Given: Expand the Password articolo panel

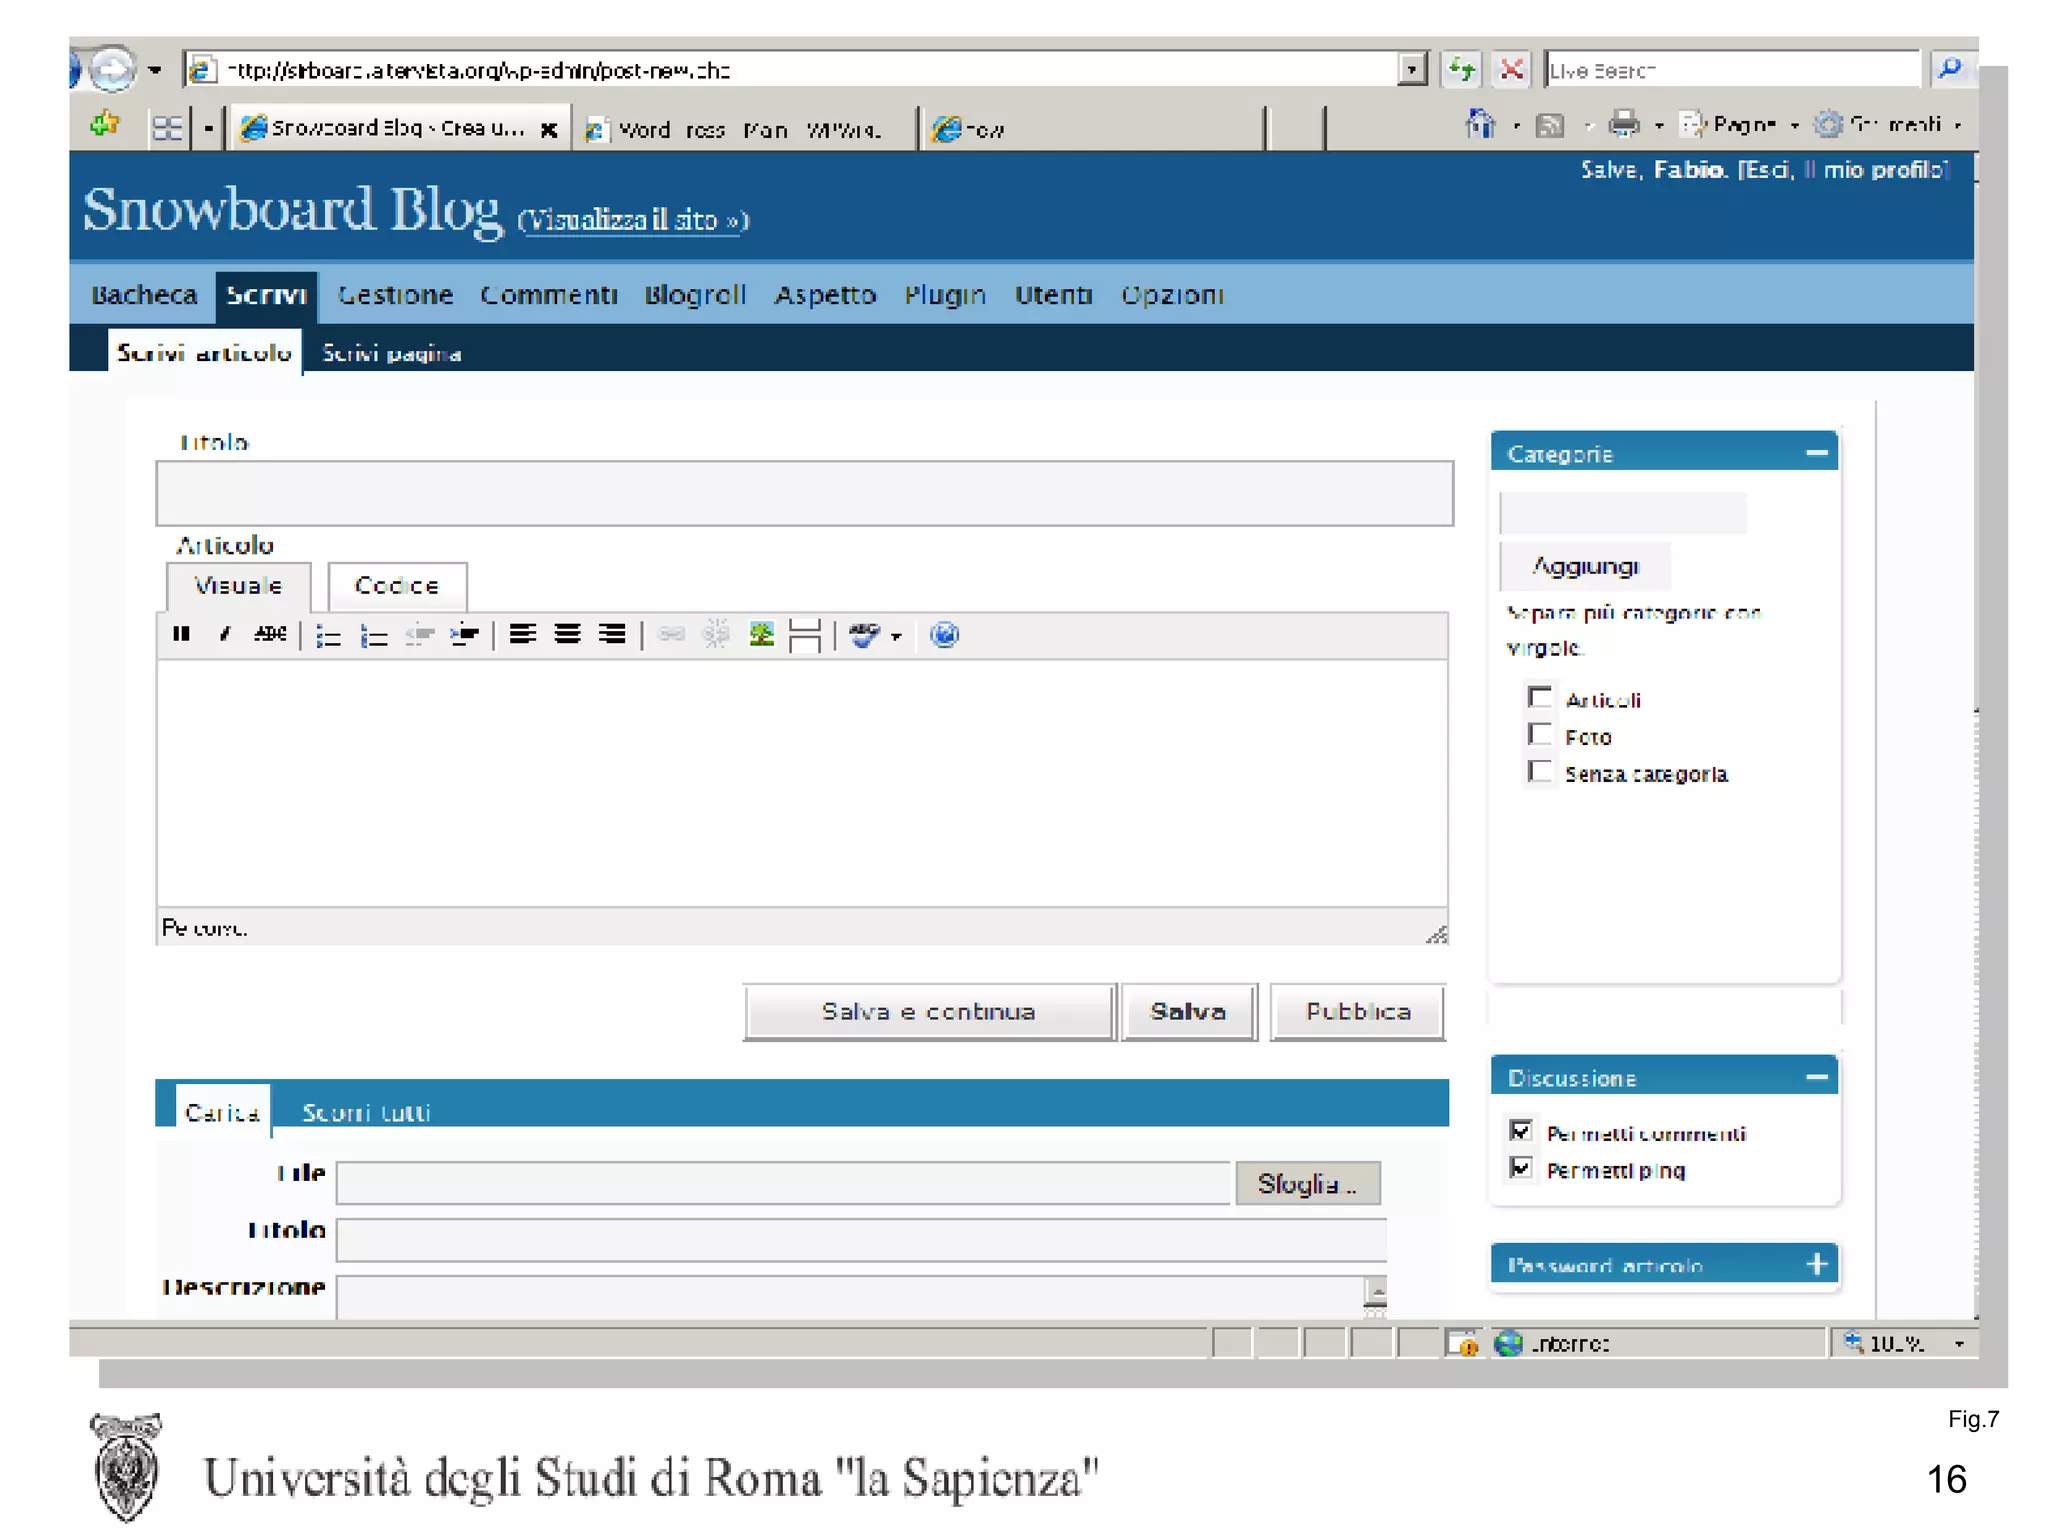Looking at the screenshot, I should pos(1816,1264).
